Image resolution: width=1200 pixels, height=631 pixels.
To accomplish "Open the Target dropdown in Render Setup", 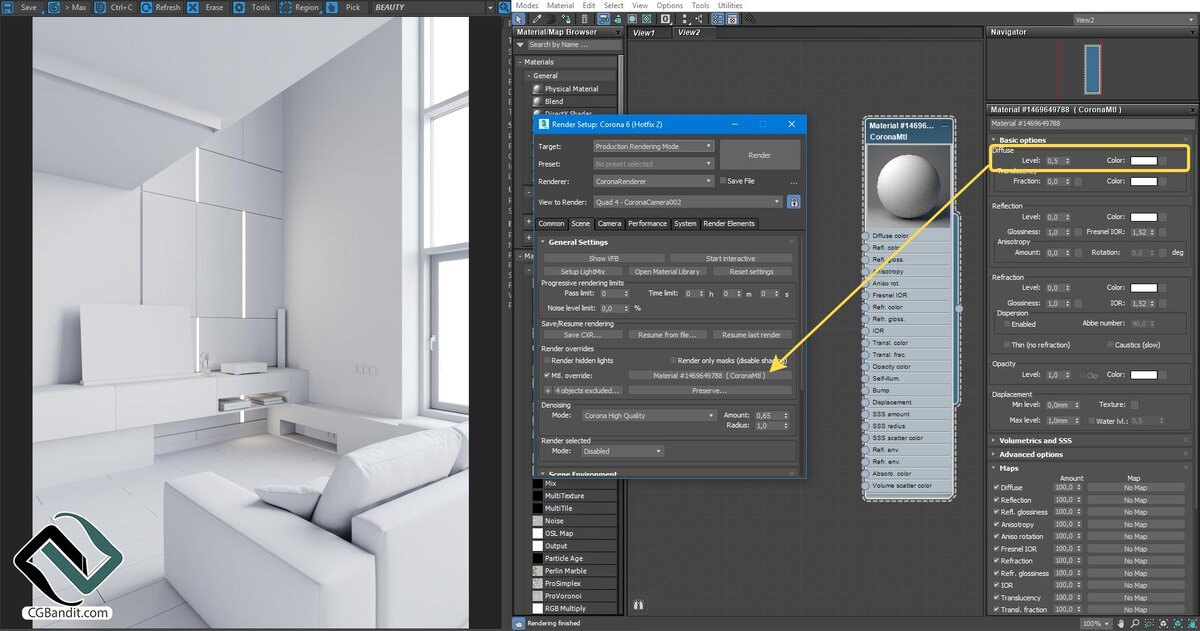I will pyautogui.click(x=653, y=146).
